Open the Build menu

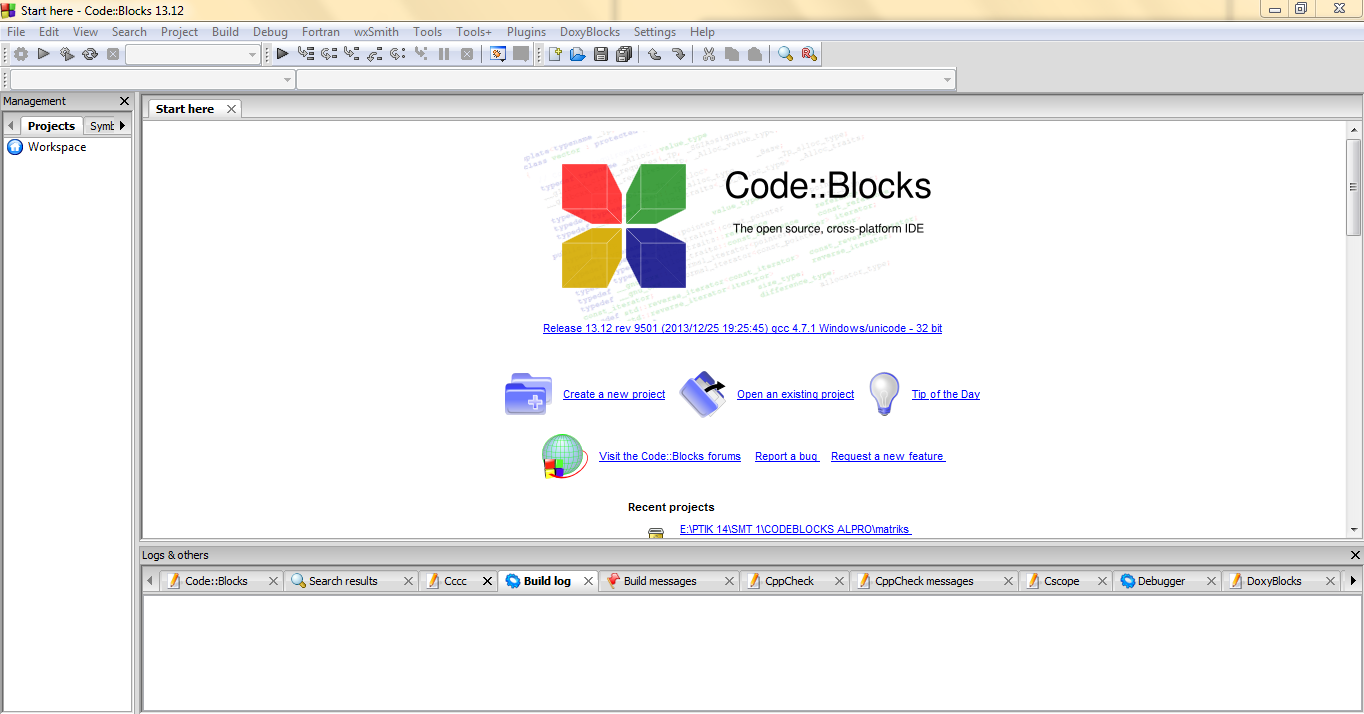coord(225,32)
